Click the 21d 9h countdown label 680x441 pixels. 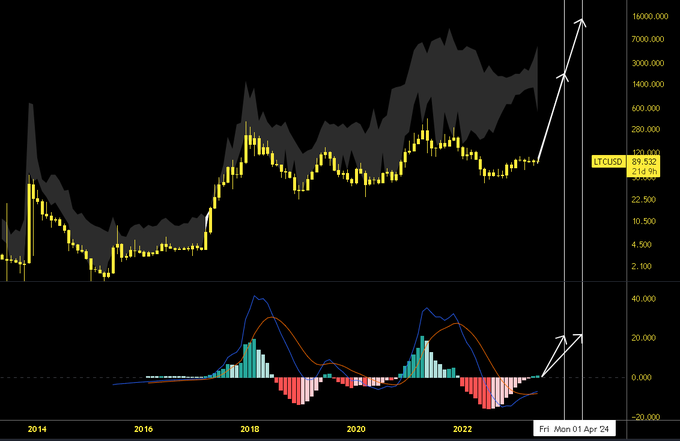pos(644,171)
